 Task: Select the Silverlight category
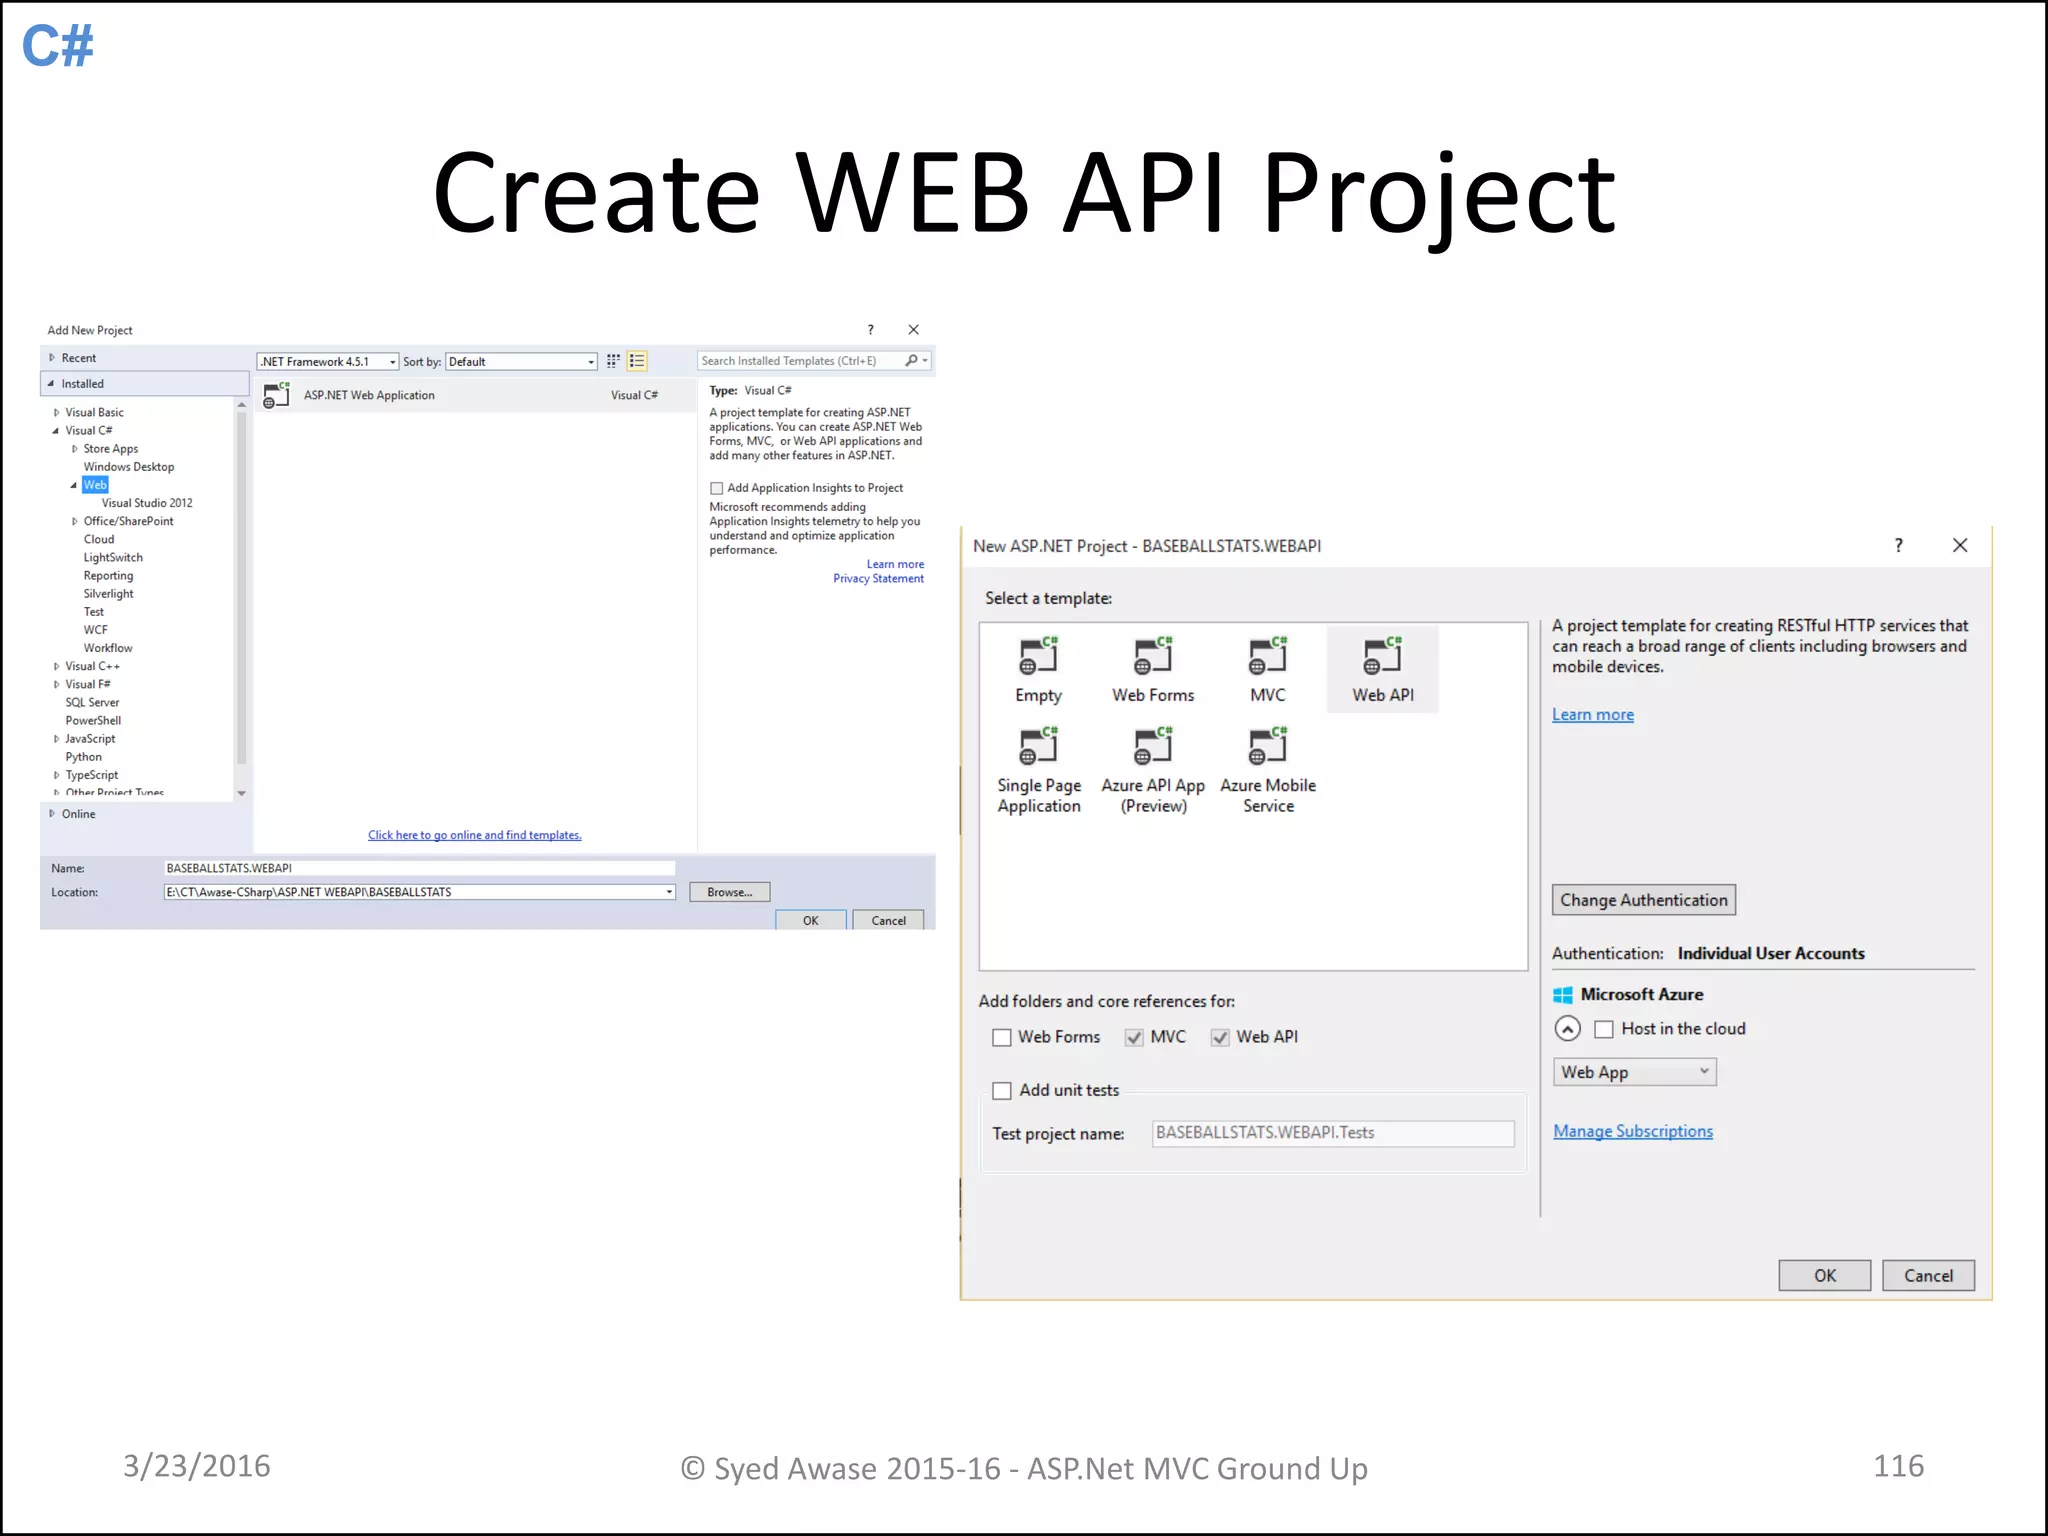(108, 594)
